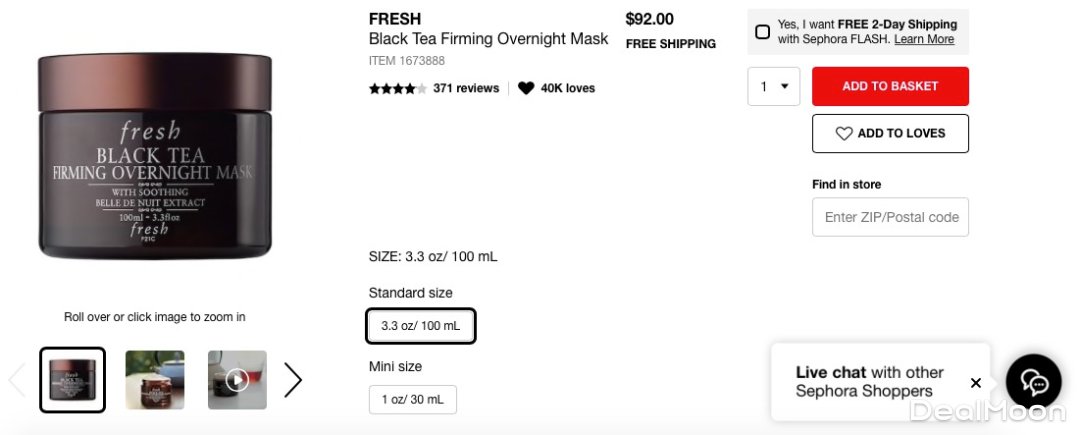Open live chat bubble icon
Viewport: 1080px width, 435px height.
point(1033,382)
